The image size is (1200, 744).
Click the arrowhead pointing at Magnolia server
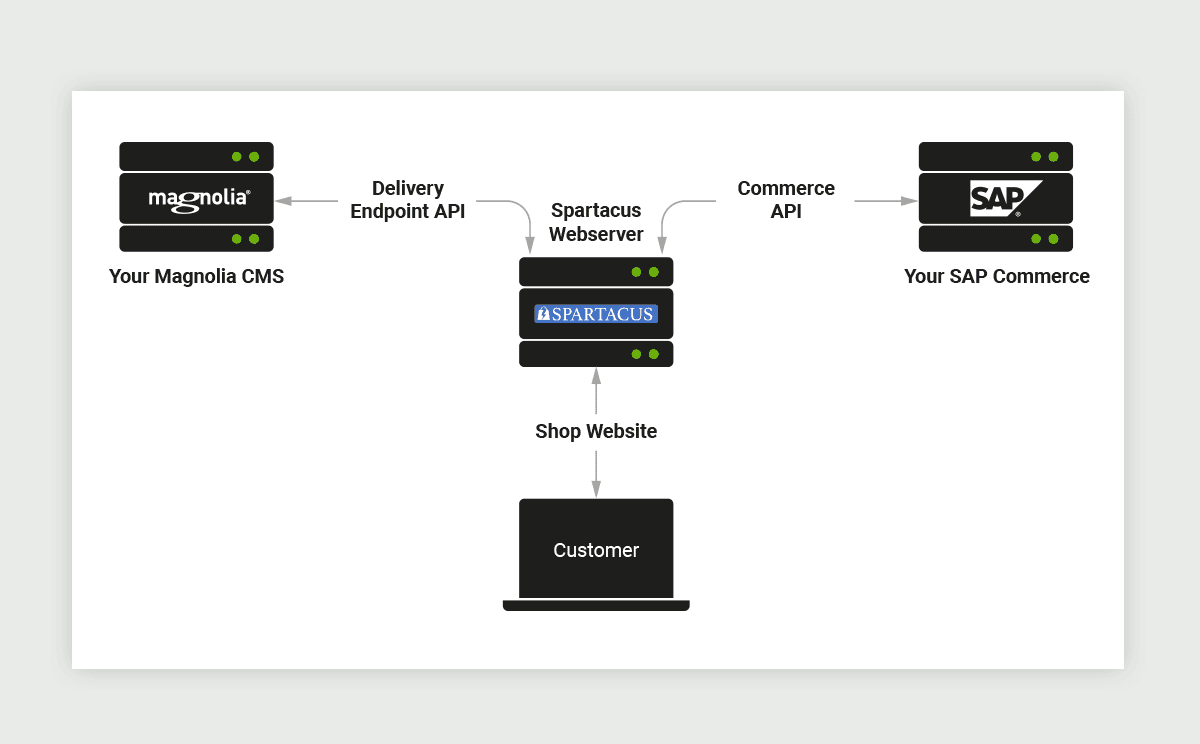(x=283, y=201)
